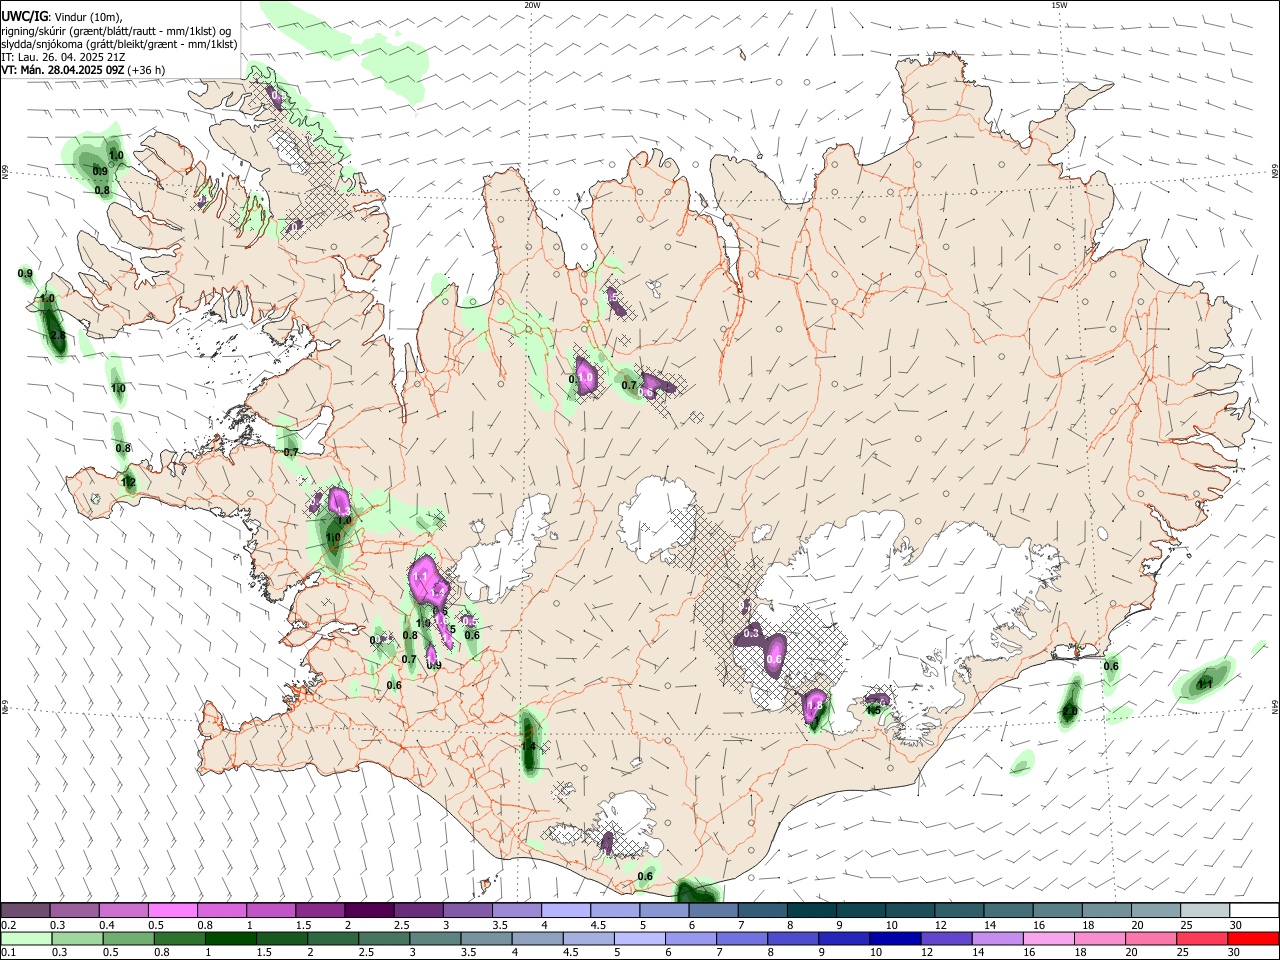Pick the palest green 0.1 swatch in rain legend

click(25, 938)
